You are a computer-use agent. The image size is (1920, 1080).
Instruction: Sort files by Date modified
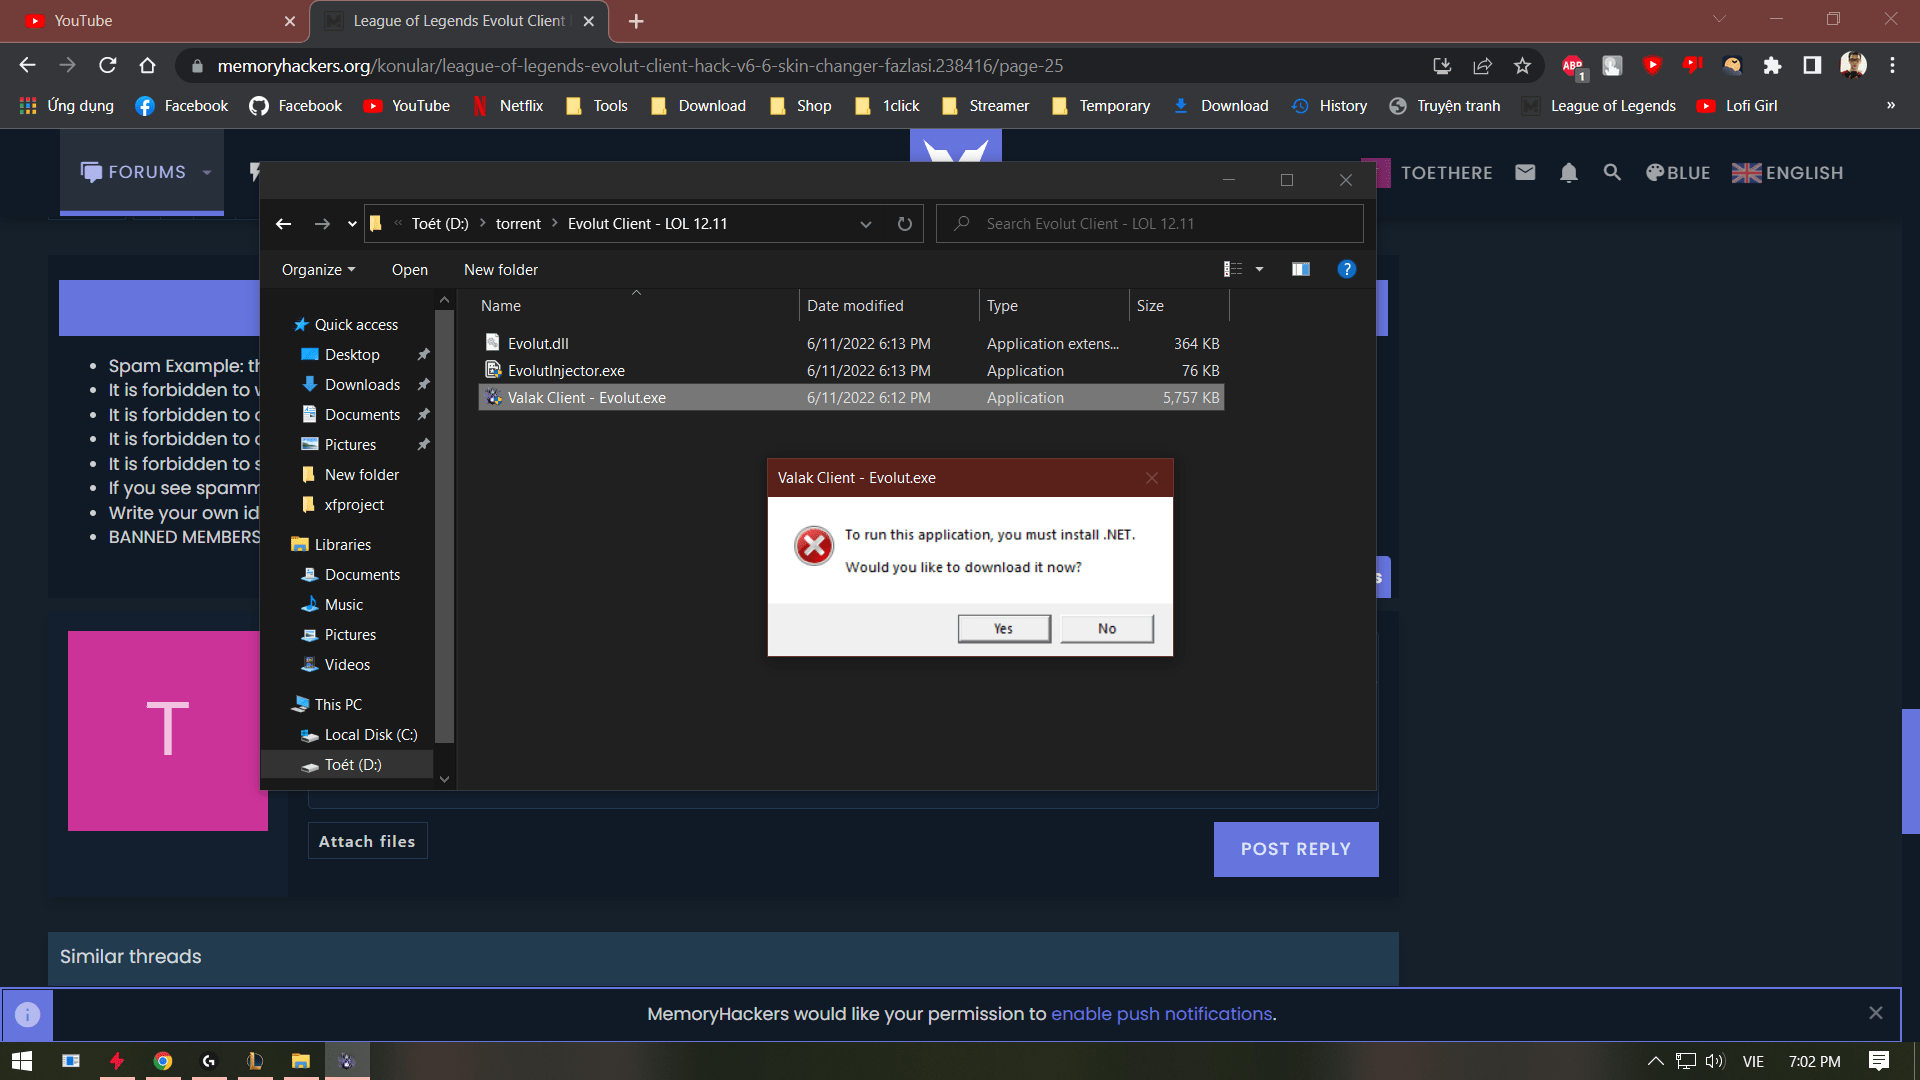pyautogui.click(x=889, y=306)
